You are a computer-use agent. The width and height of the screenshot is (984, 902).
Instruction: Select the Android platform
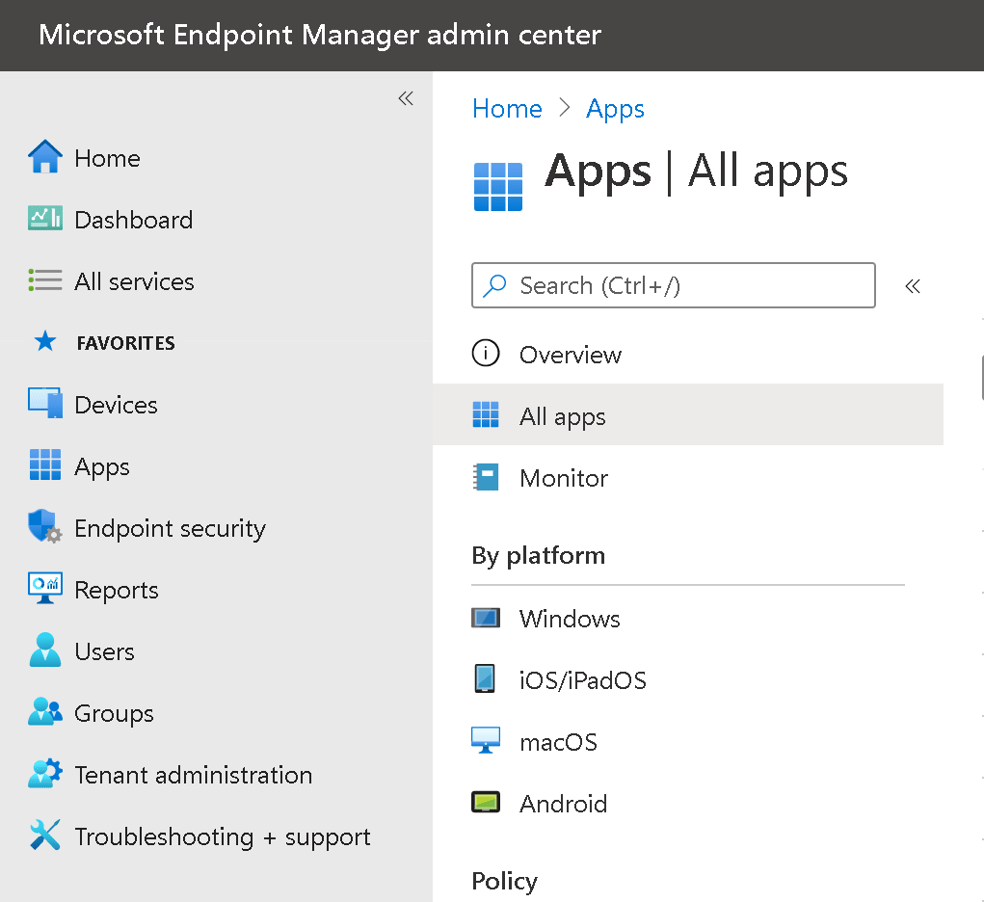pos(563,803)
